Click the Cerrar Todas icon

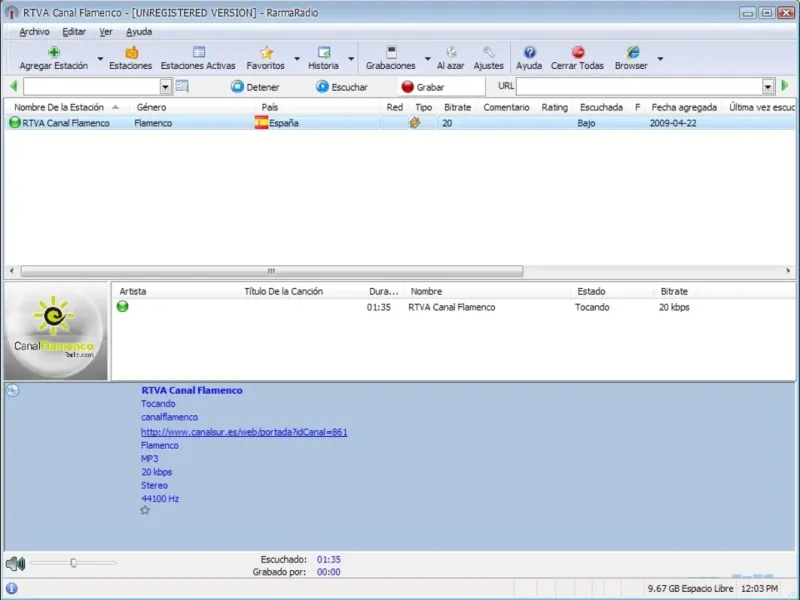tap(577, 53)
